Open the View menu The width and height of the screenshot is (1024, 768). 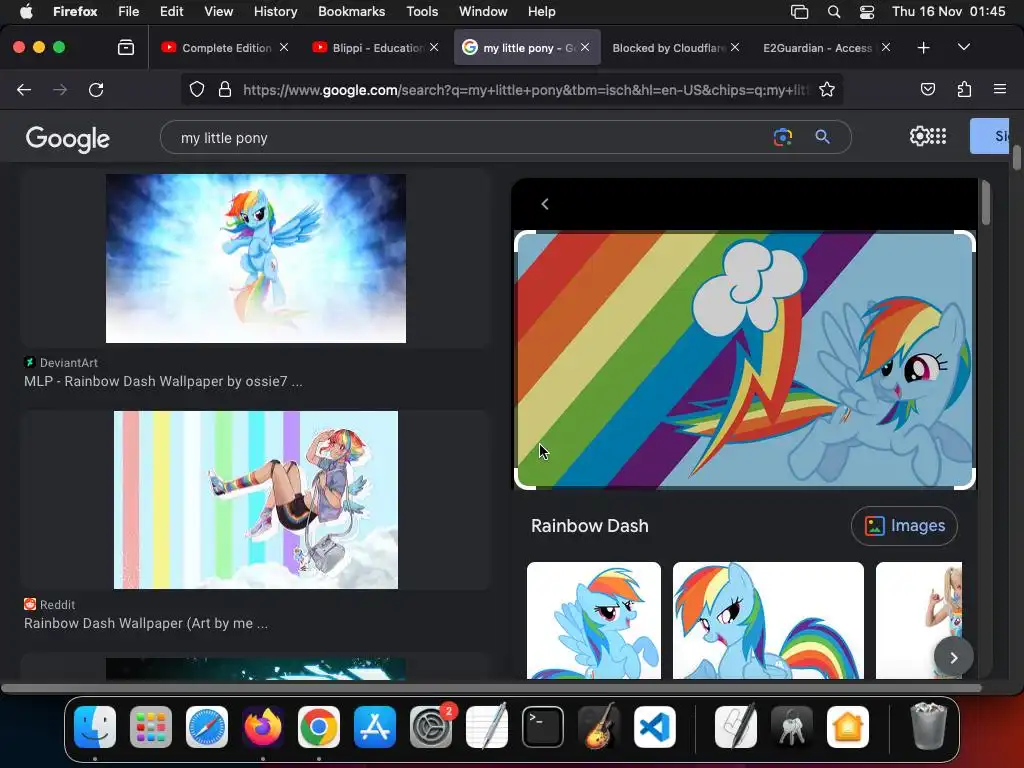218,11
